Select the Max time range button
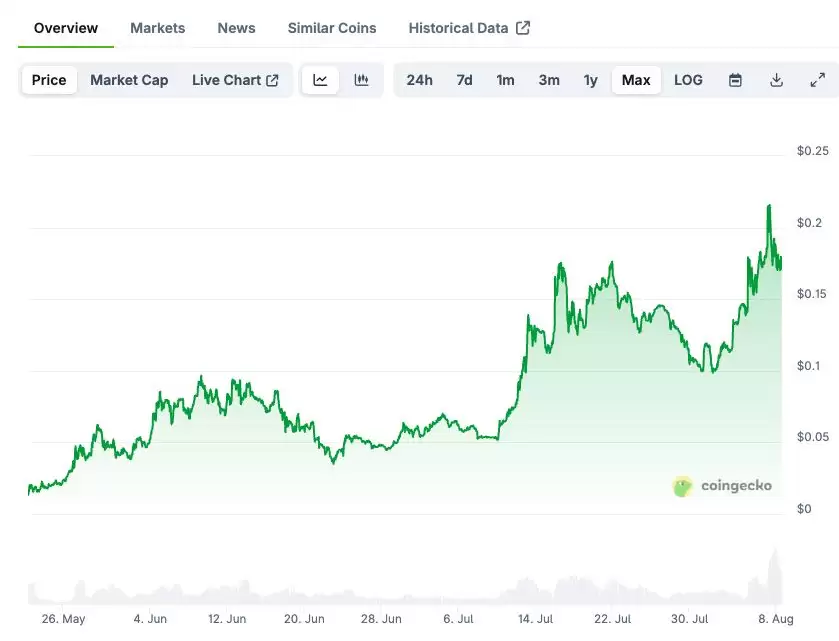This screenshot has width=839, height=641. click(636, 80)
